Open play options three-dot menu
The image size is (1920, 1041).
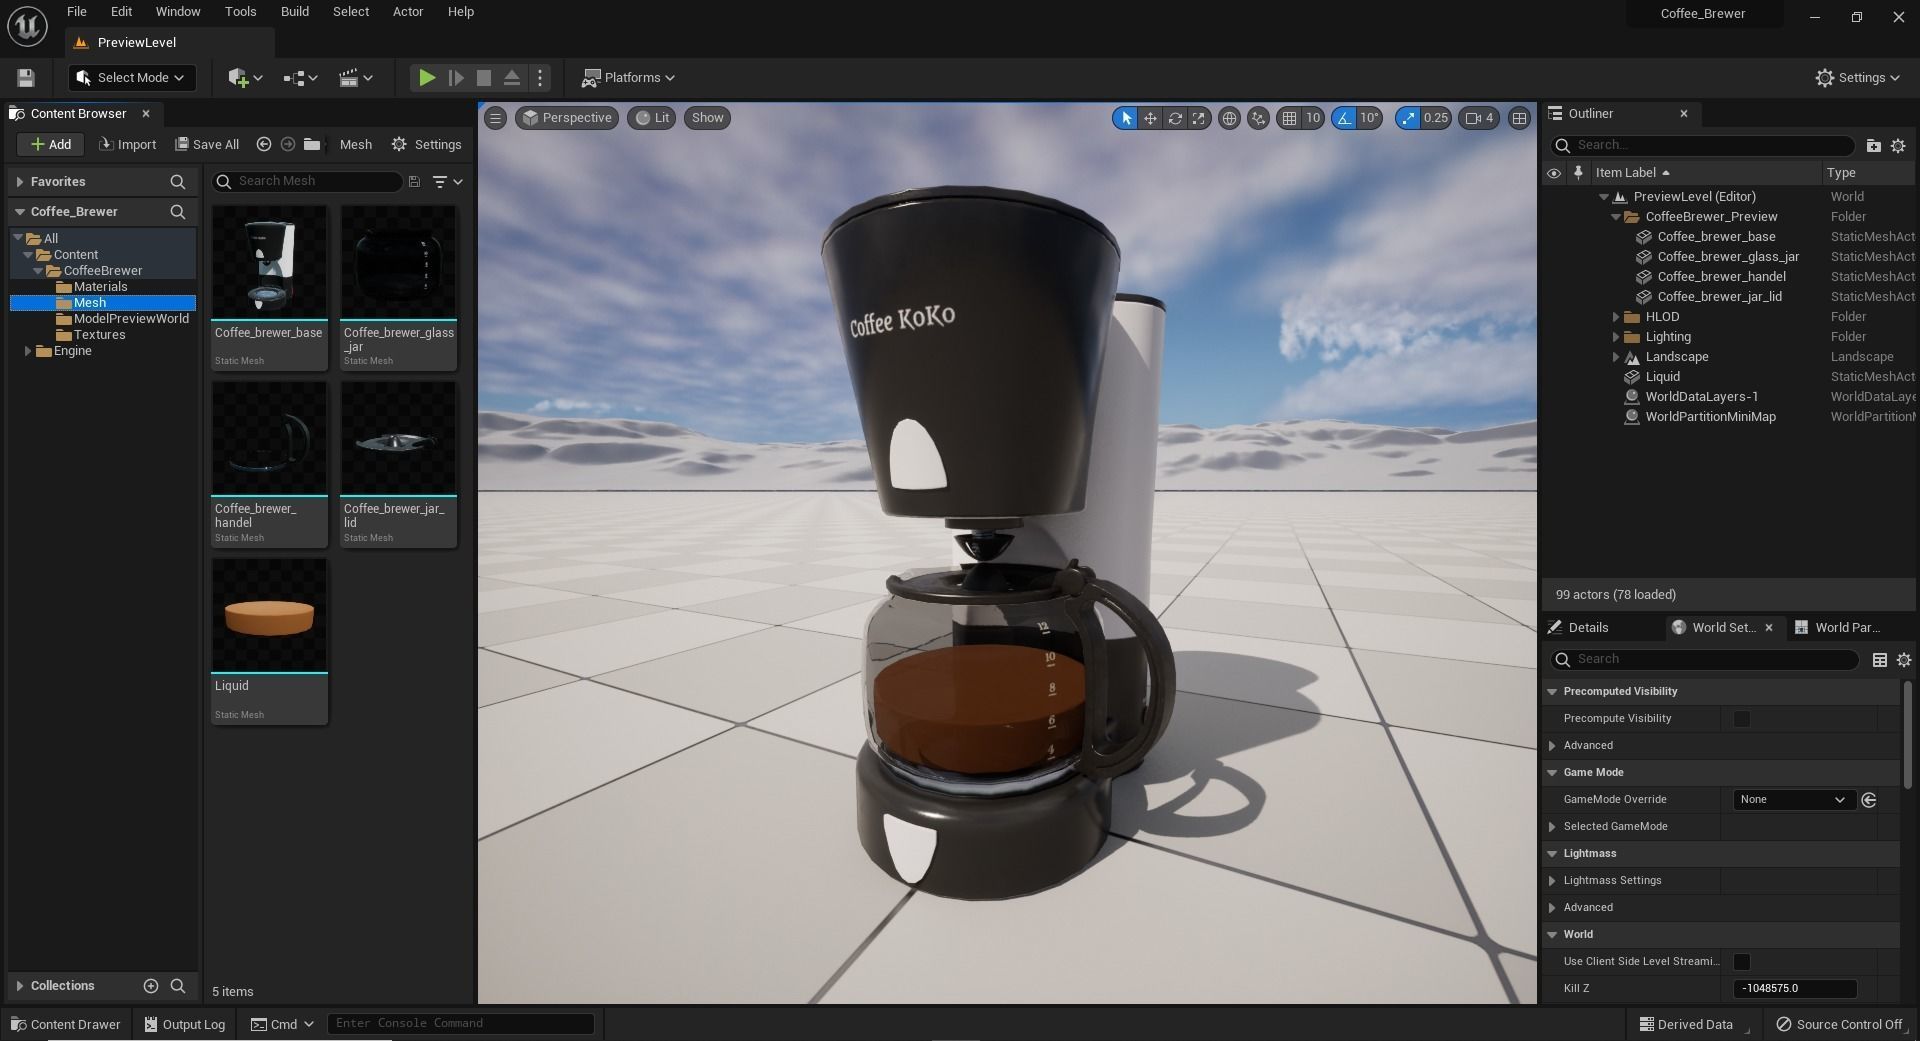pyautogui.click(x=540, y=78)
